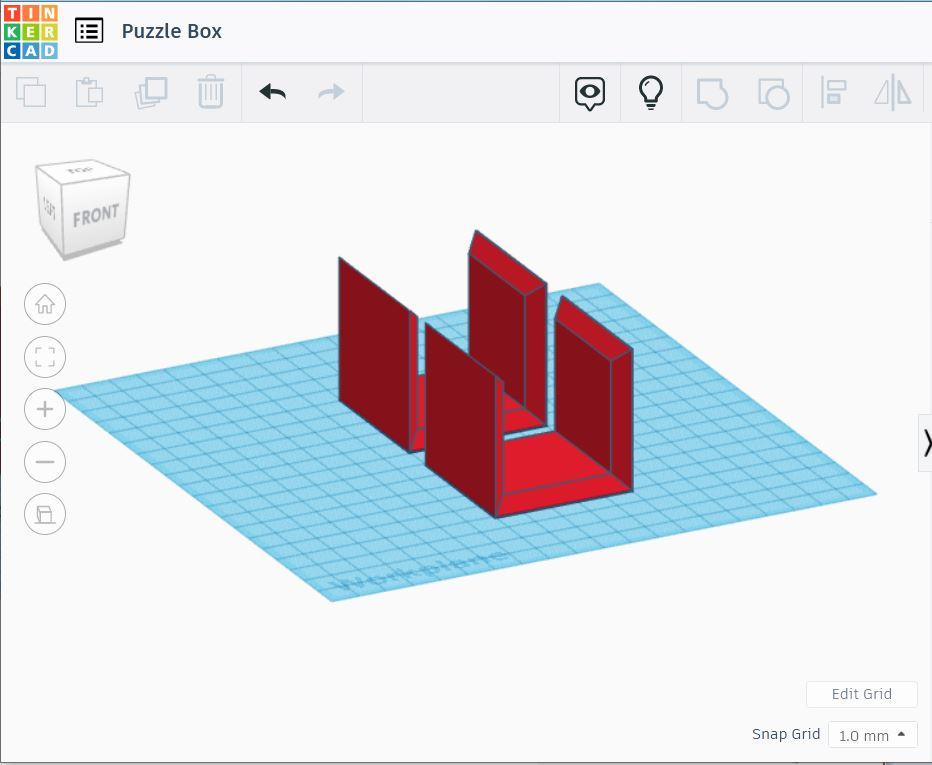Undo the last action
Screen dimensions: 932x765
273,92
